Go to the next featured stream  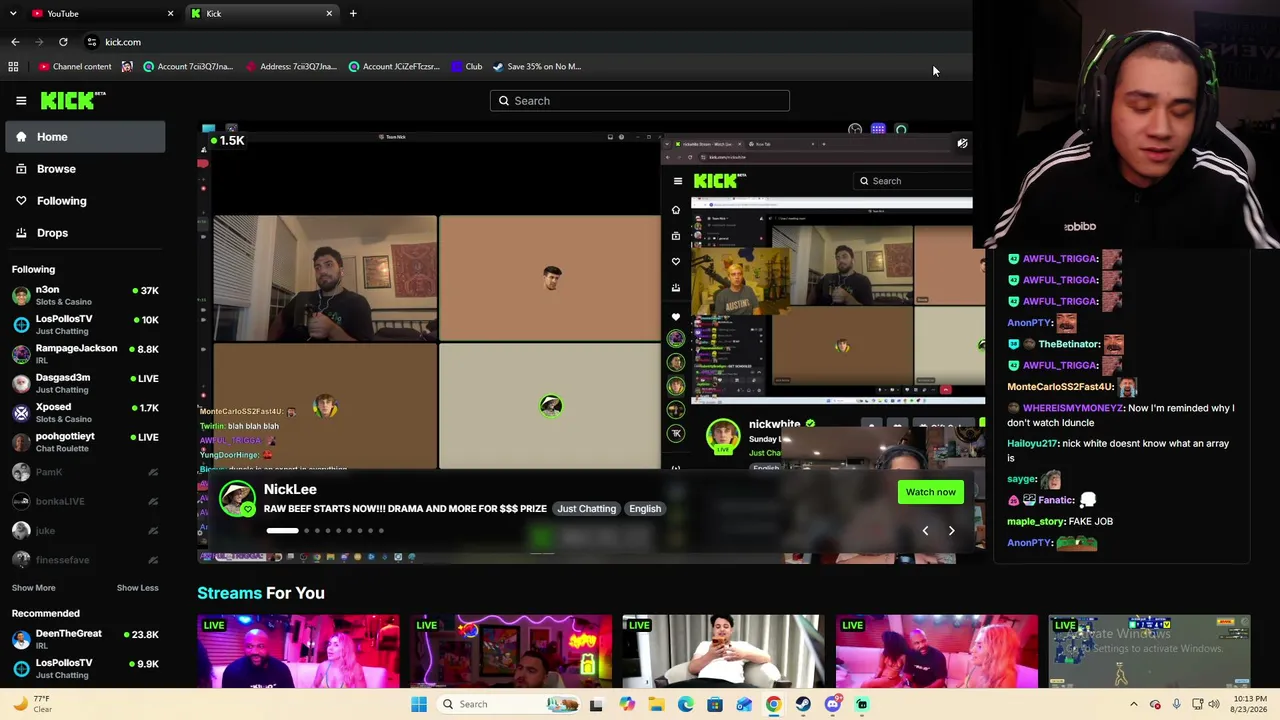click(951, 531)
